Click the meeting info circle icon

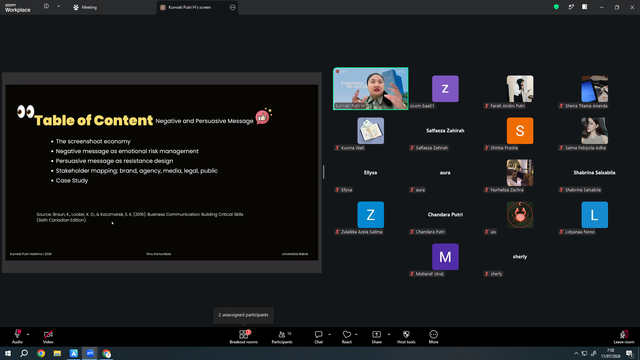point(46,7)
